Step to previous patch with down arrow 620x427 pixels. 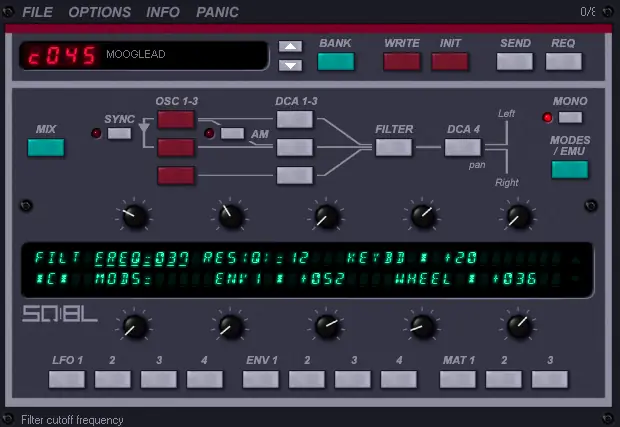pos(290,65)
